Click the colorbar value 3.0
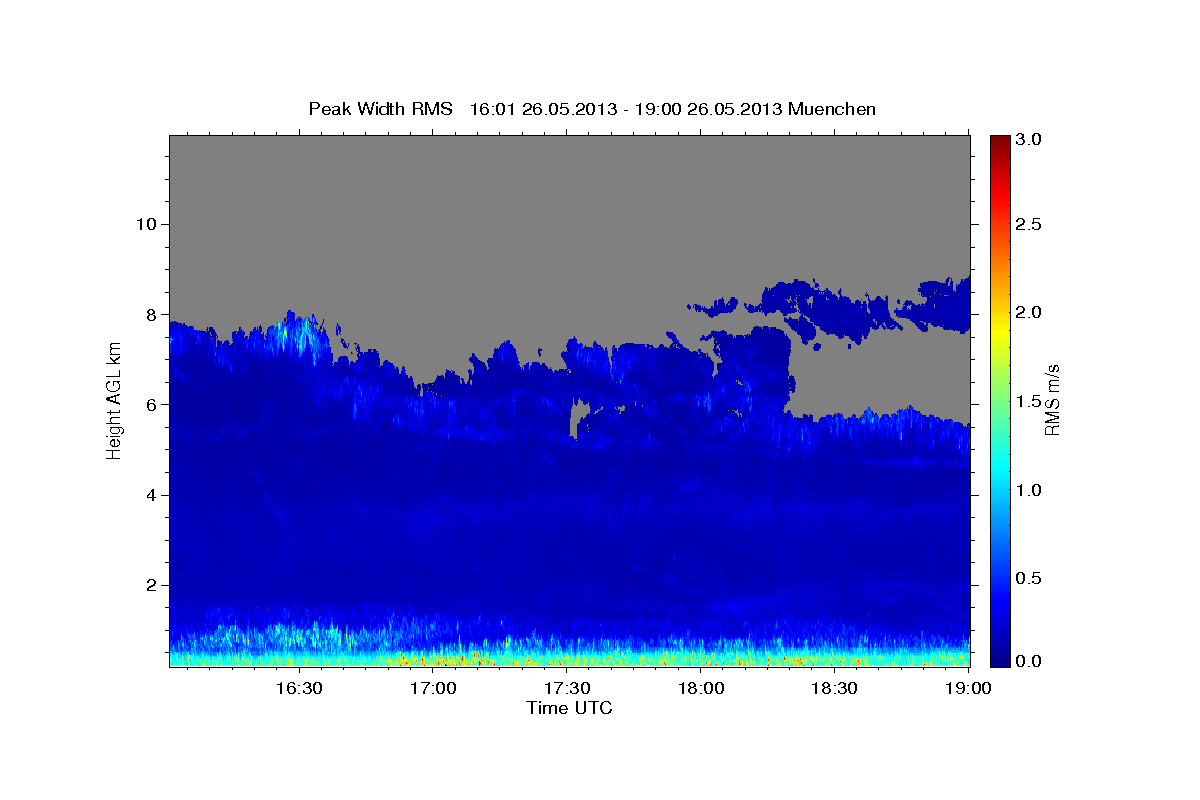This screenshot has height=800, width=1200. click(1028, 140)
